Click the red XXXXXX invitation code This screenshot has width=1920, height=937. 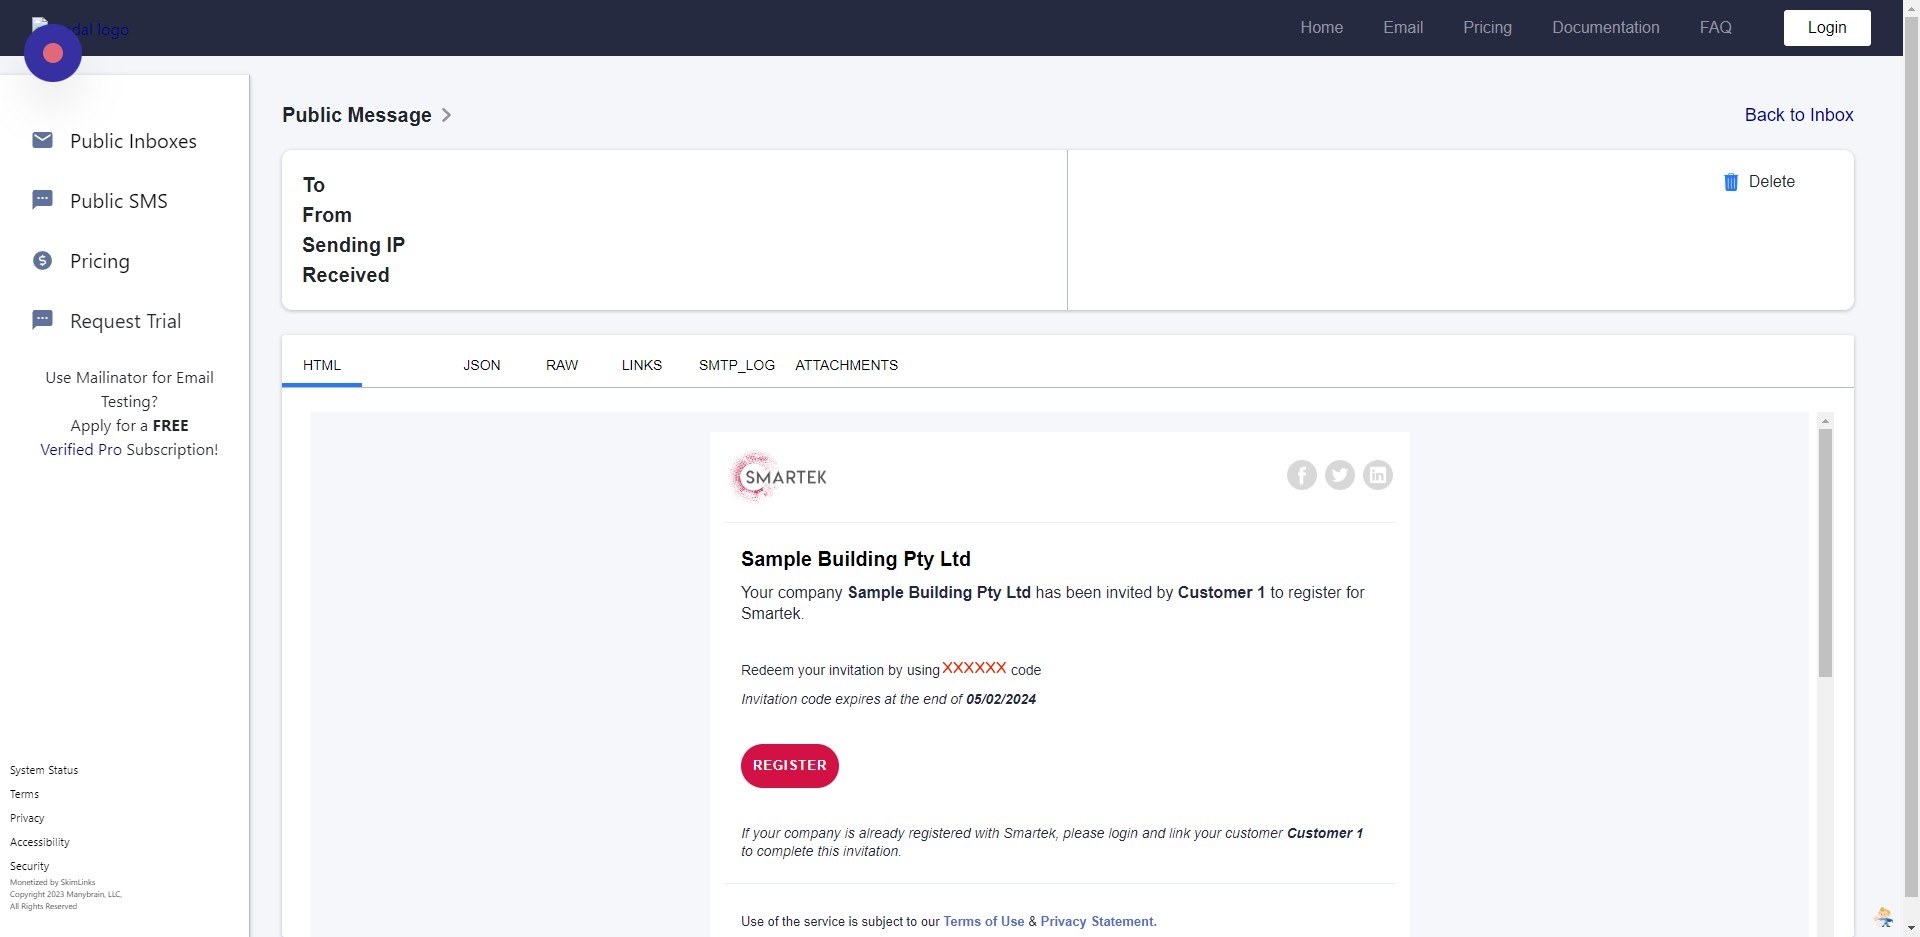click(x=974, y=668)
